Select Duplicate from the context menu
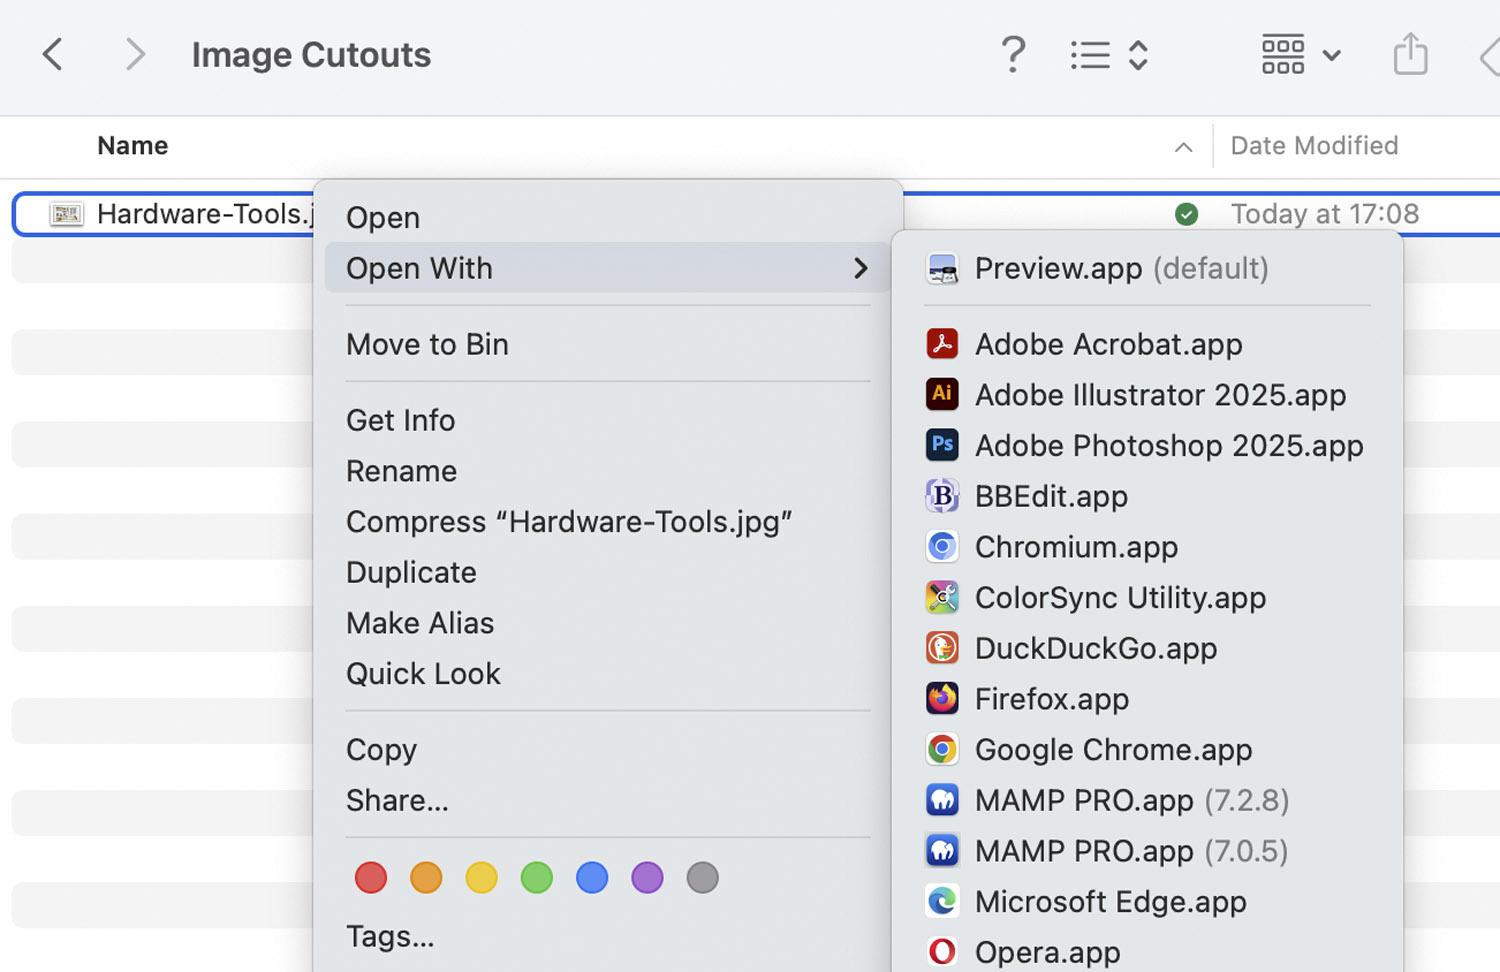The width and height of the screenshot is (1500, 972). pos(411,572)
